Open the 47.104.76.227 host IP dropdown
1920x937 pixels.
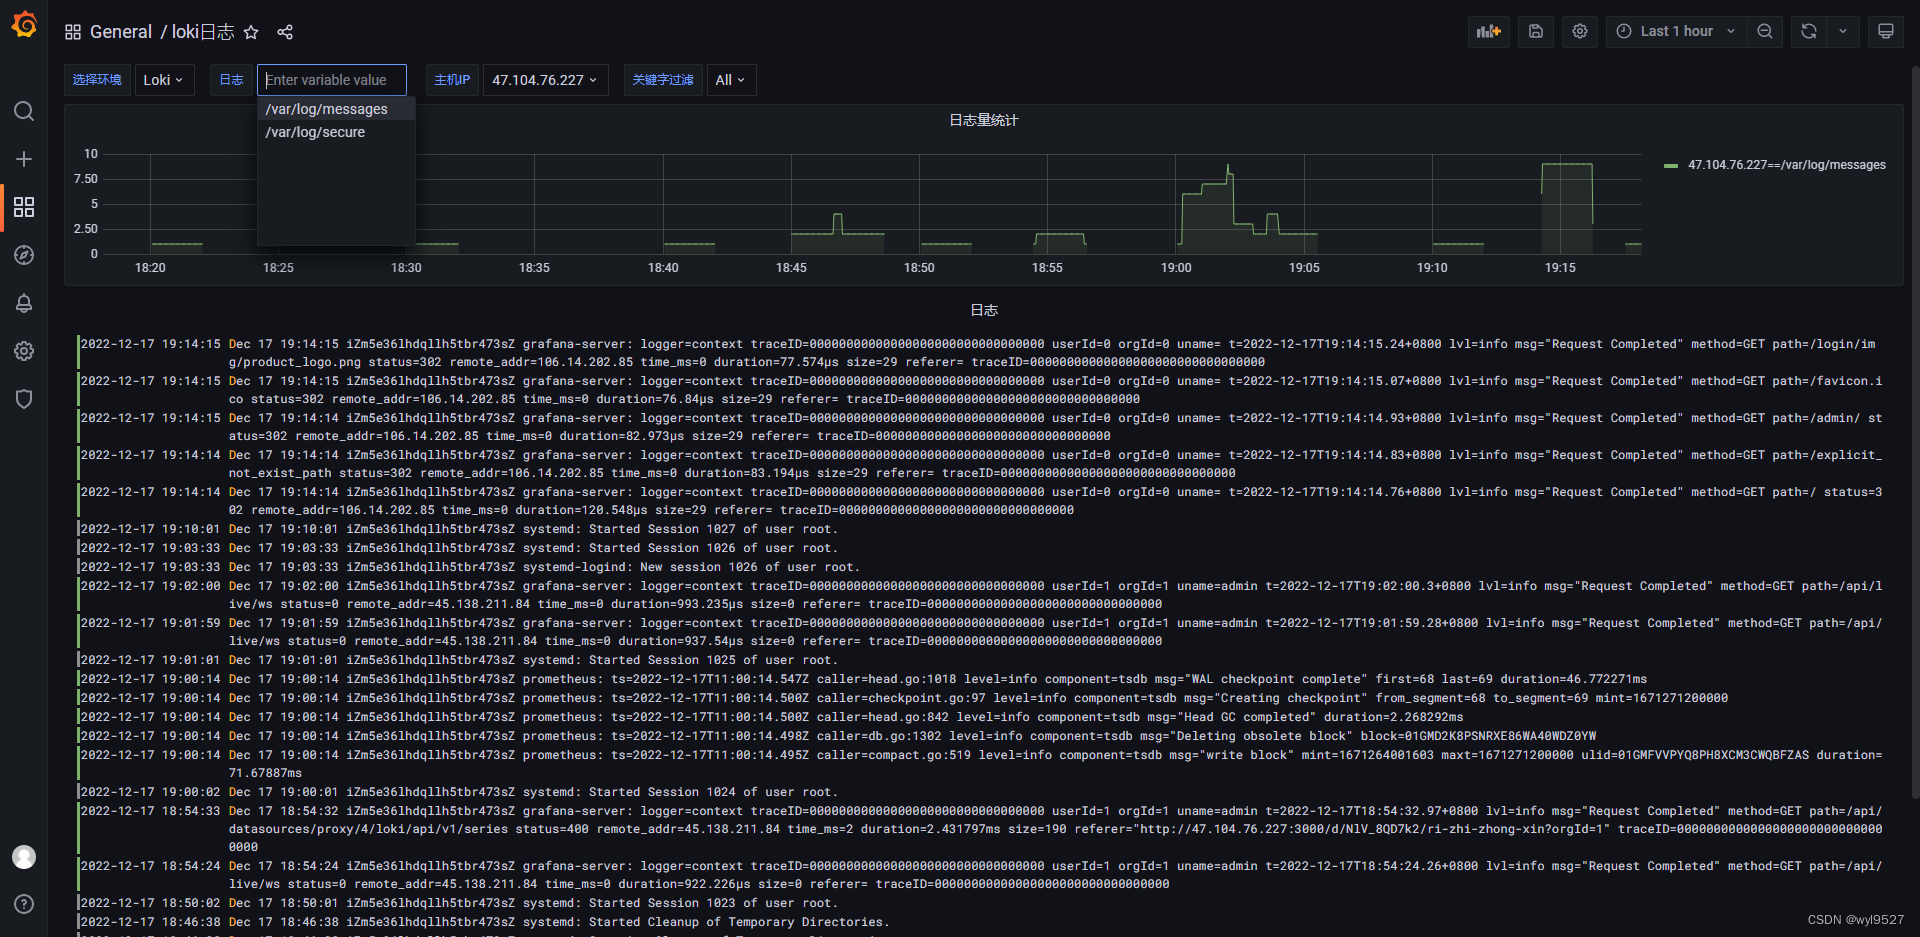[545, 80]
